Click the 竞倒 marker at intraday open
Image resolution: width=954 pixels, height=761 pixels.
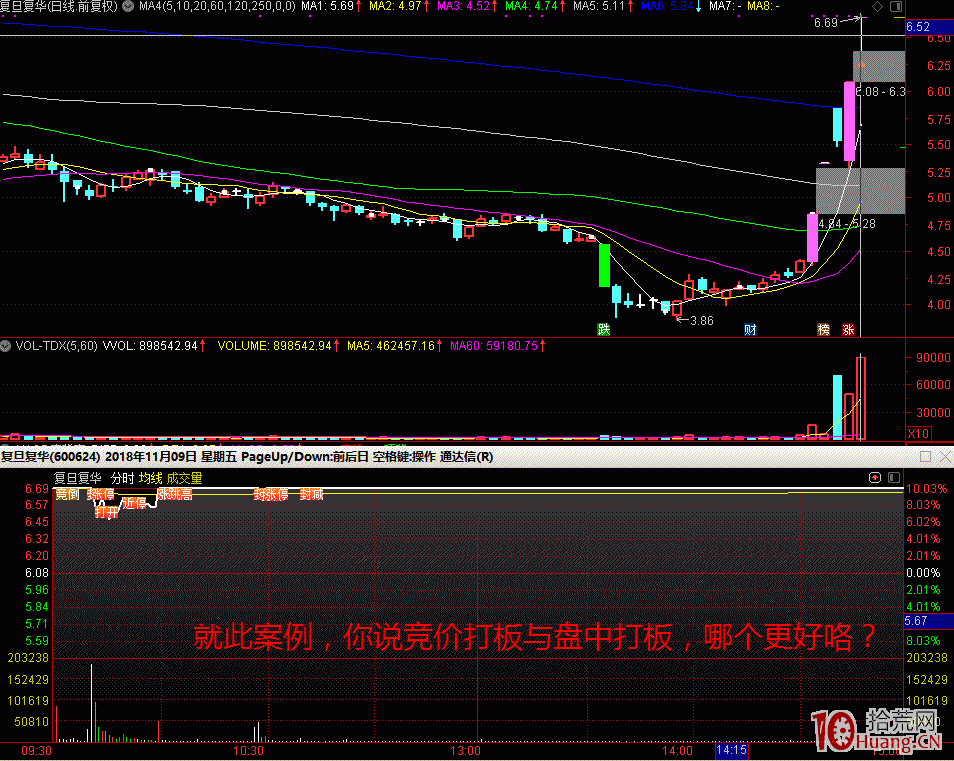pos(68,494)
